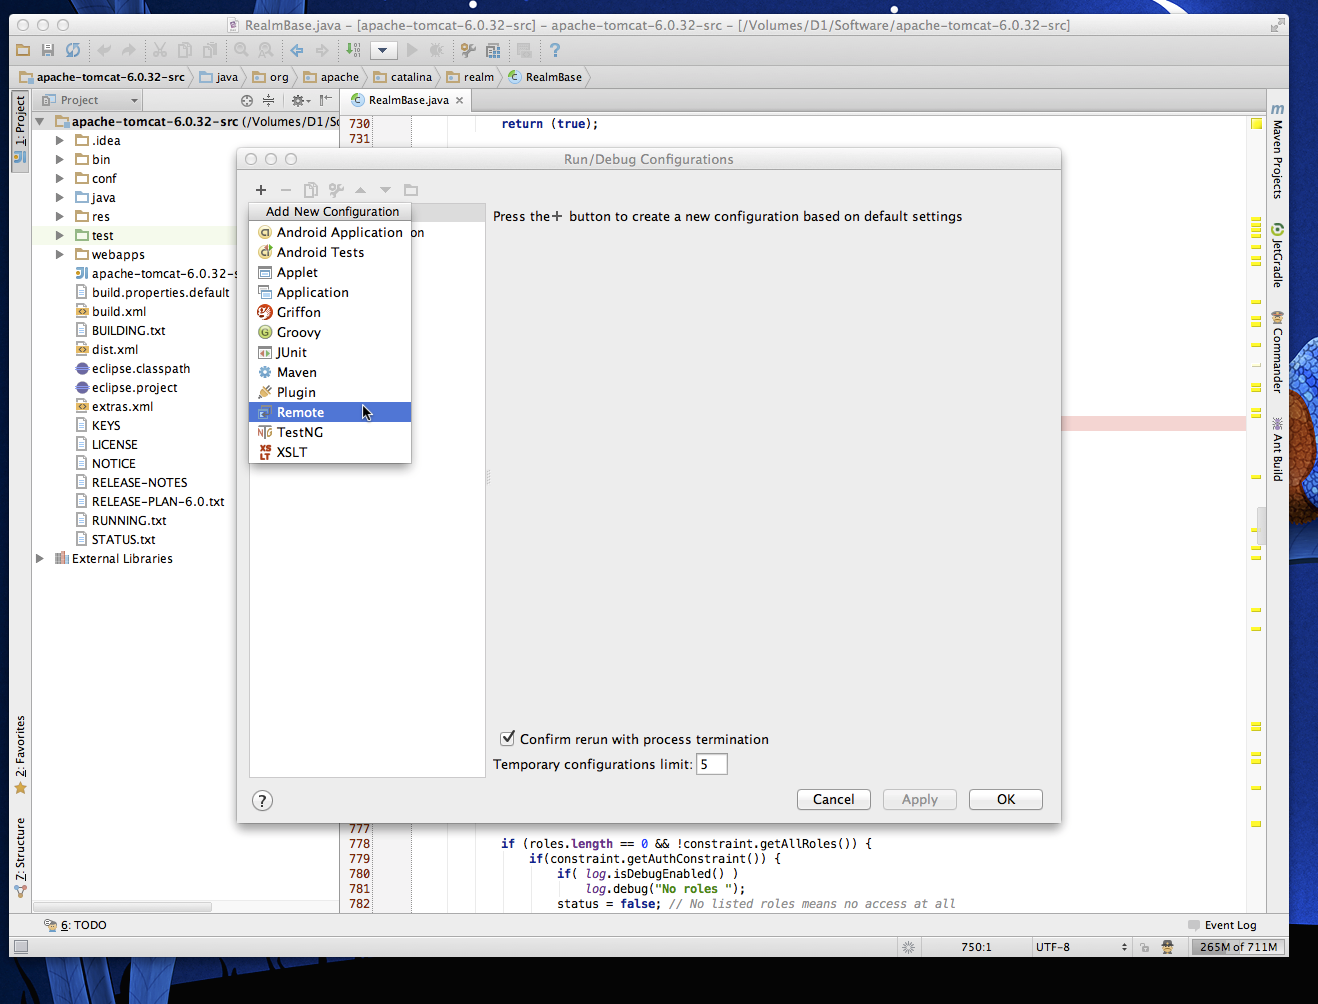Switch to RealmBase.java editor tab
1318x1004 pixels.
click(408, 100)
